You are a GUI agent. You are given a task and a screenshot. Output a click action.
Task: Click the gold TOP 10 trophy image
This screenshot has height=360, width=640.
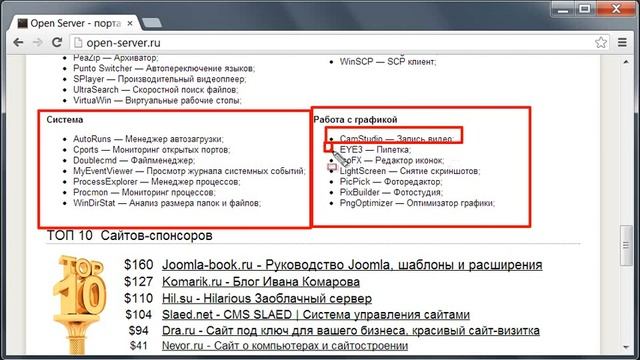[x=80, y=304]
